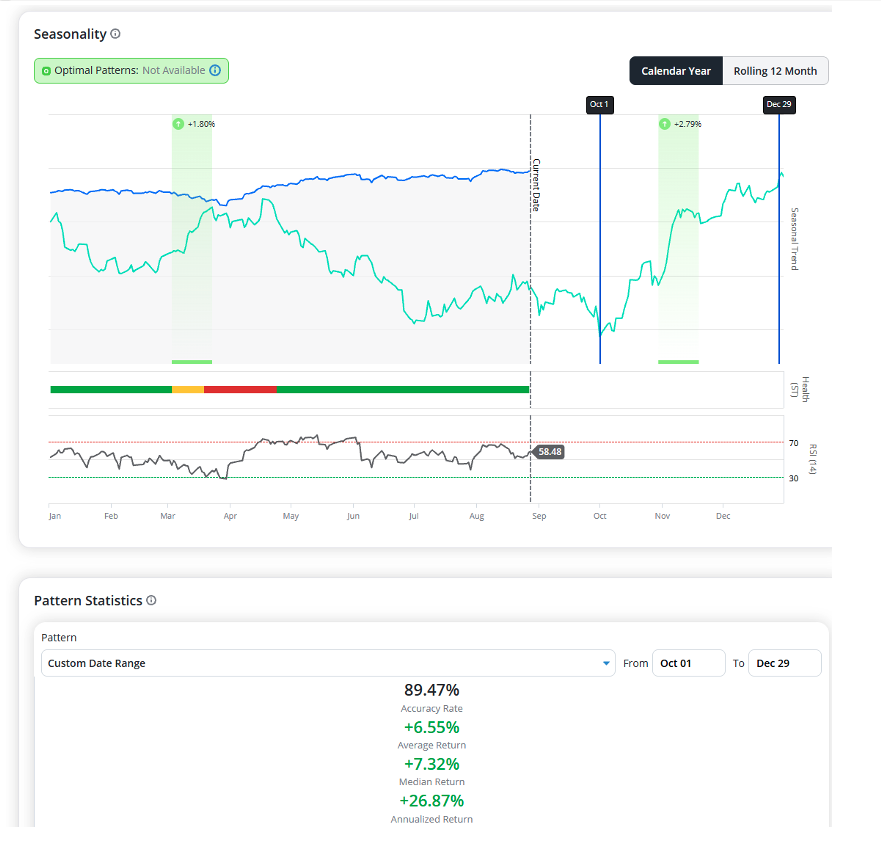Click the Optimal Patterns Not Available badge
881x851 pixels.
[x=131, y=71]
